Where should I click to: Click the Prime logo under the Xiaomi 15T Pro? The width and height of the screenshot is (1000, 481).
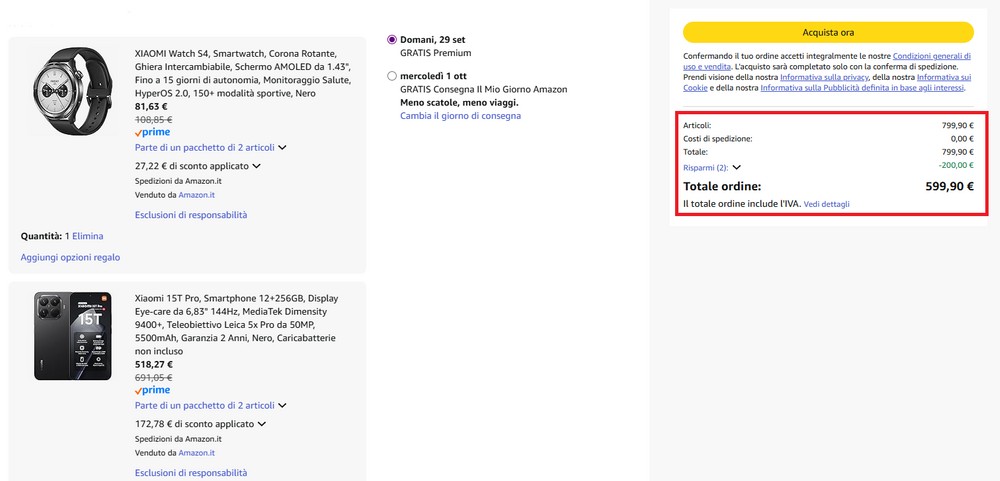[152, 390]
